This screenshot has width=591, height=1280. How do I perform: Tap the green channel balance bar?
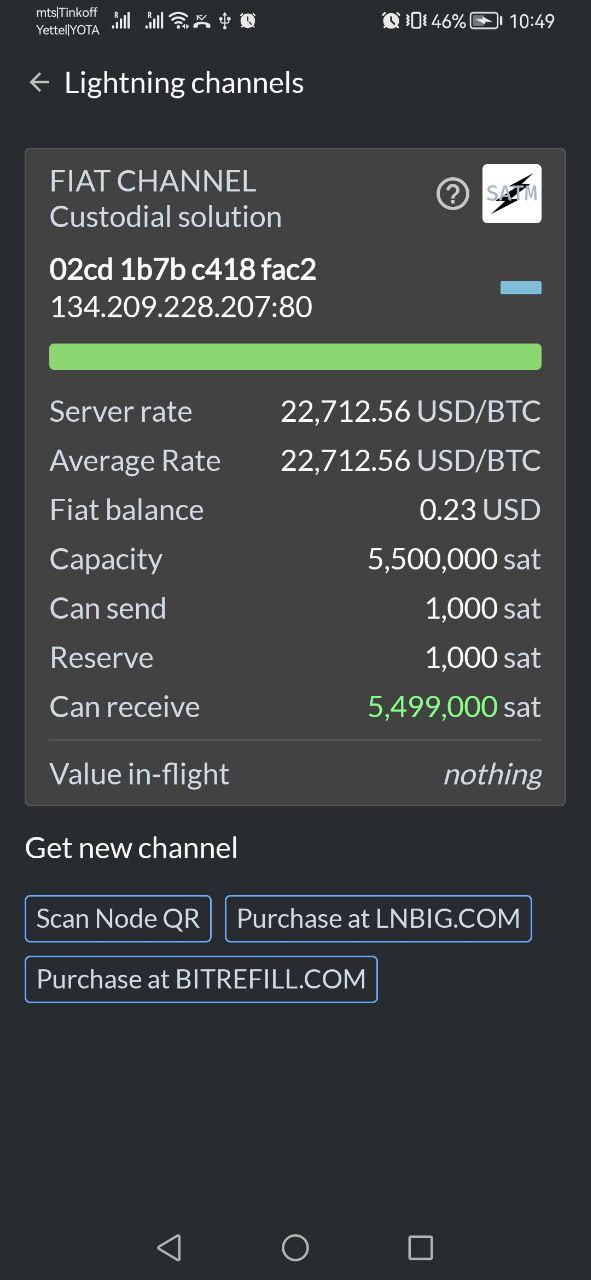(x=295, y=357)
